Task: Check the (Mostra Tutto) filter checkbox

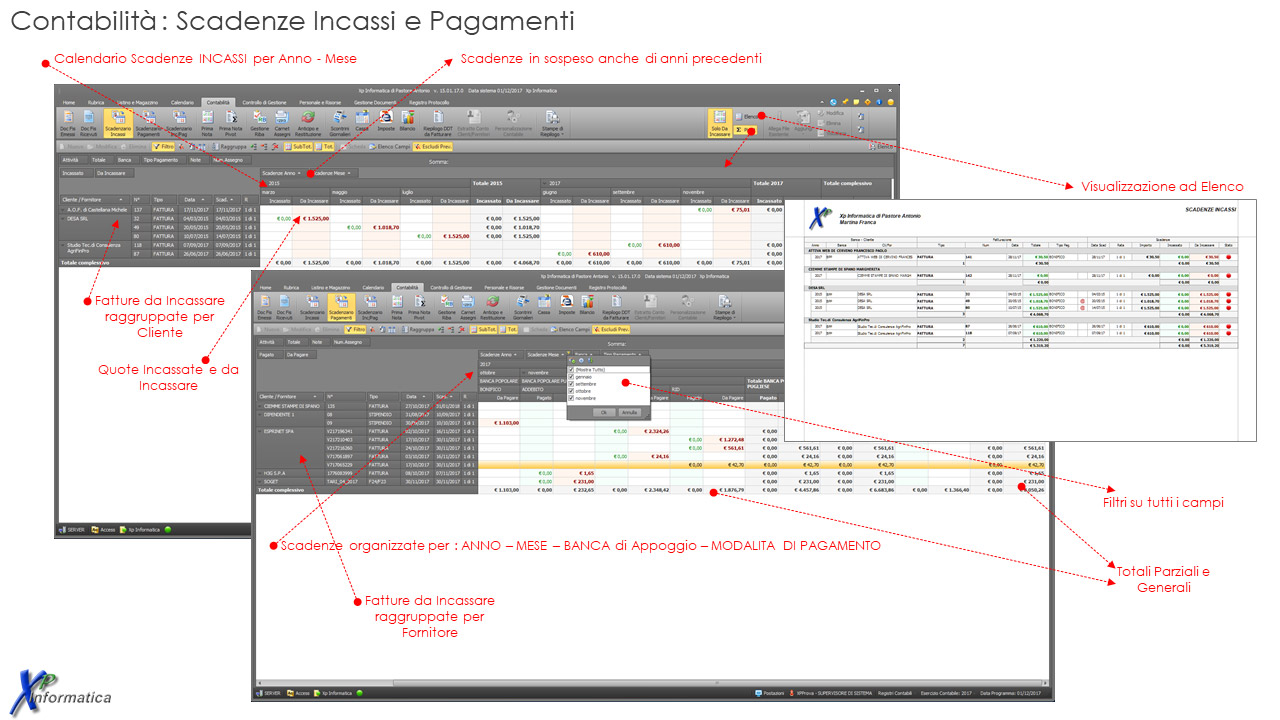Action: click(x=571, y=369)
